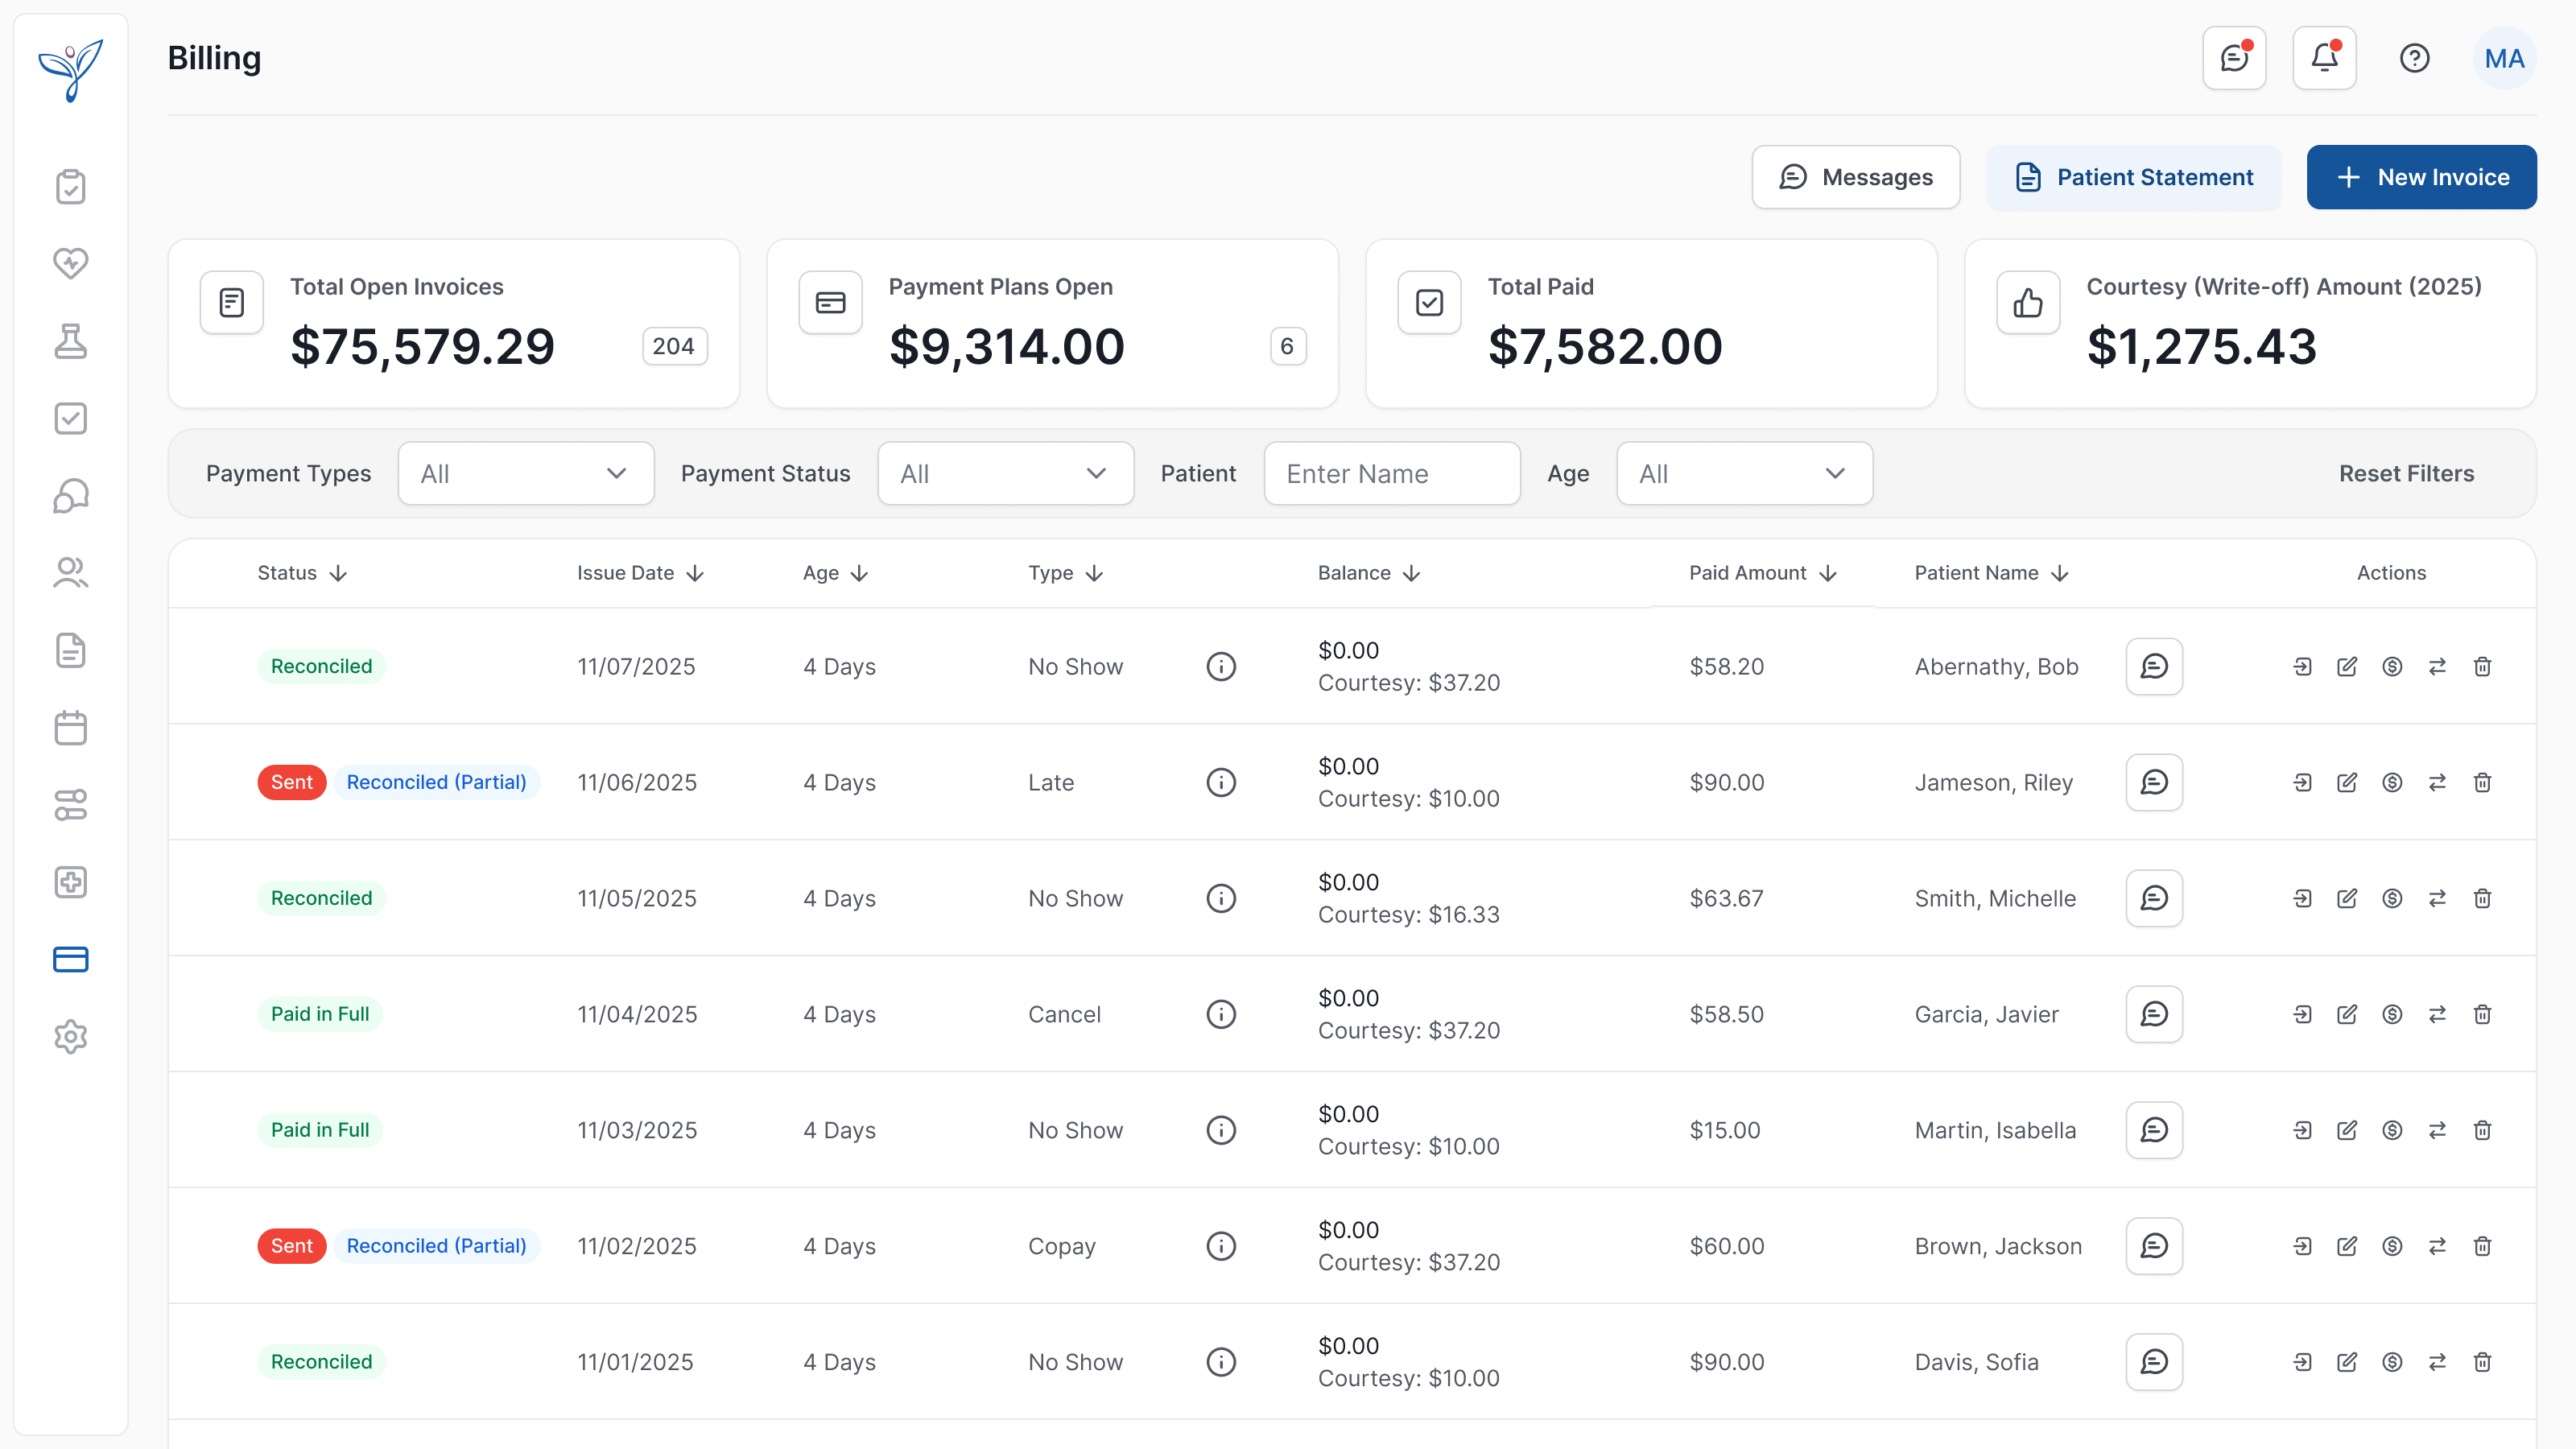Open the Billing card icon in sidebar
Viewport: 2576px width, 1449px height.
point(70,959)
